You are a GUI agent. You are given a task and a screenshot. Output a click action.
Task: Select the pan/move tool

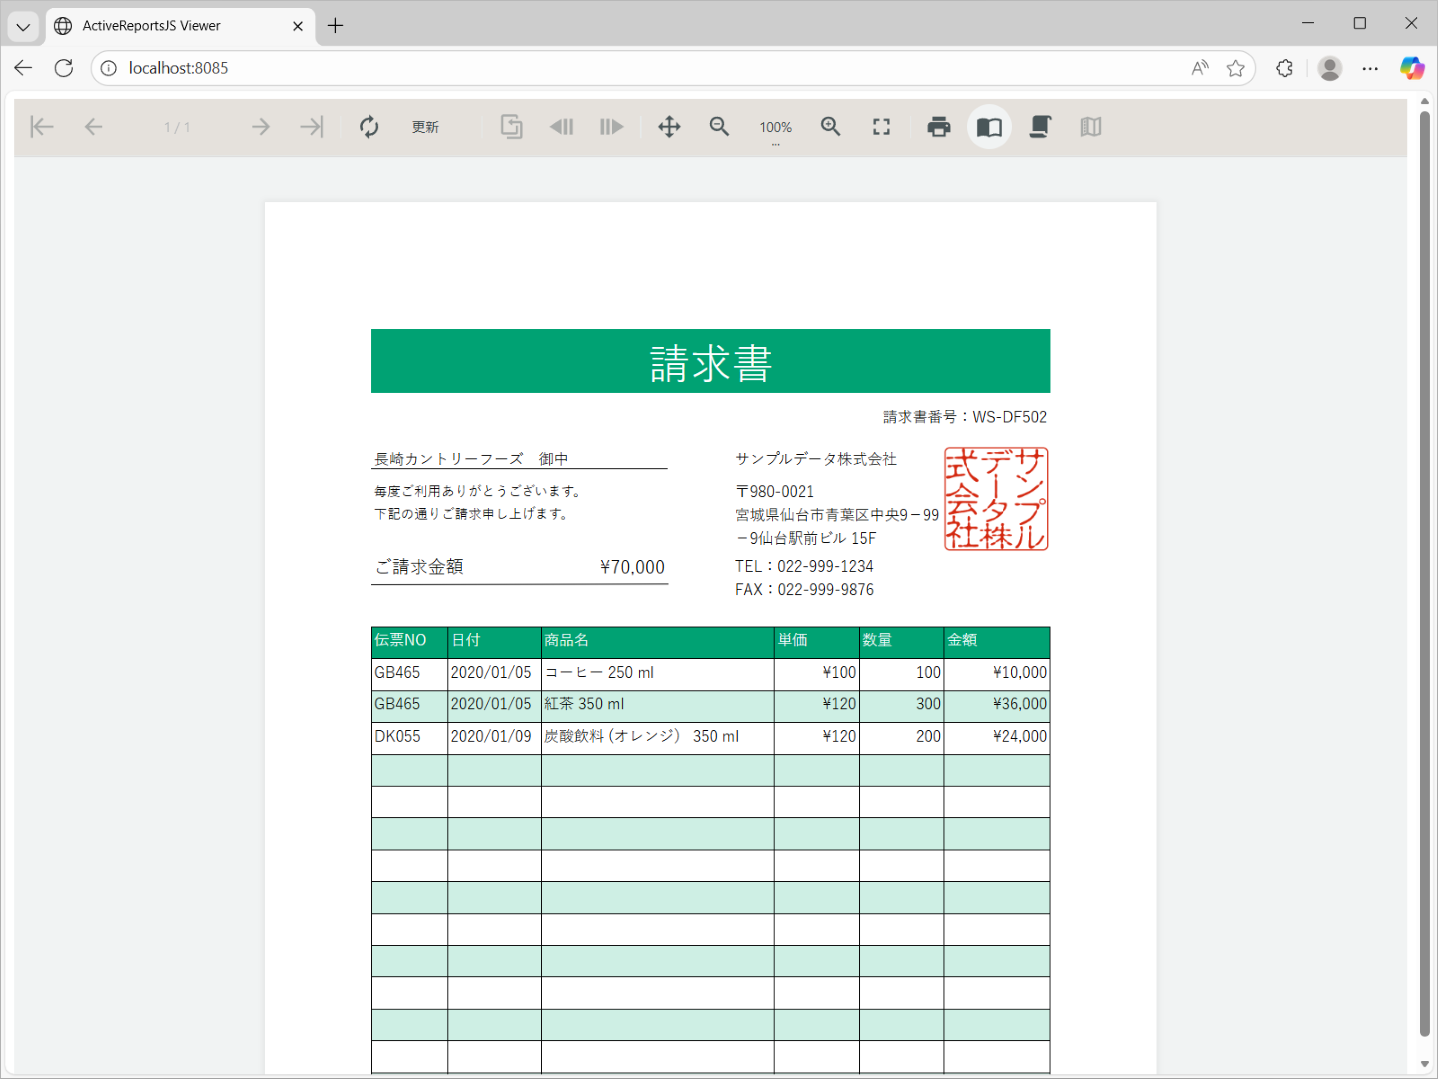coord(668,126)
